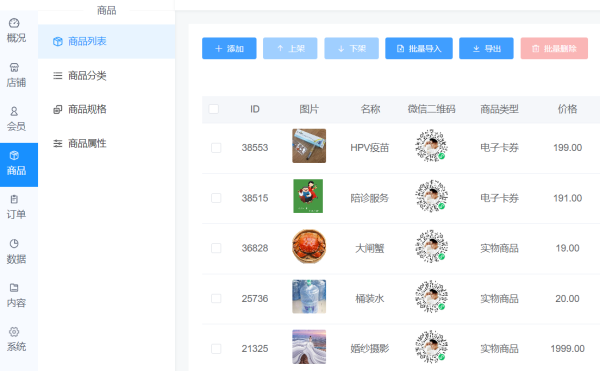Open the 陪诊服务 product thumbnail
Screen dimensions: 600x371
[x=308, y=196]
